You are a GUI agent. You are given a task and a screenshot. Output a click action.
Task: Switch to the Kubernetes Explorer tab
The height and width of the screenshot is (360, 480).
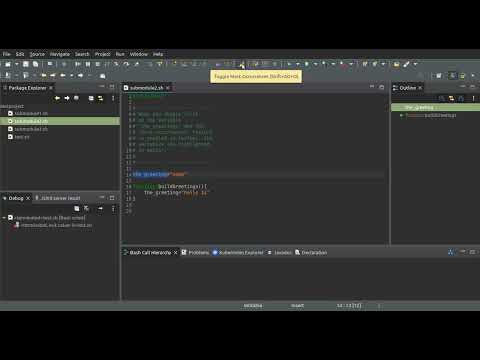238,253
